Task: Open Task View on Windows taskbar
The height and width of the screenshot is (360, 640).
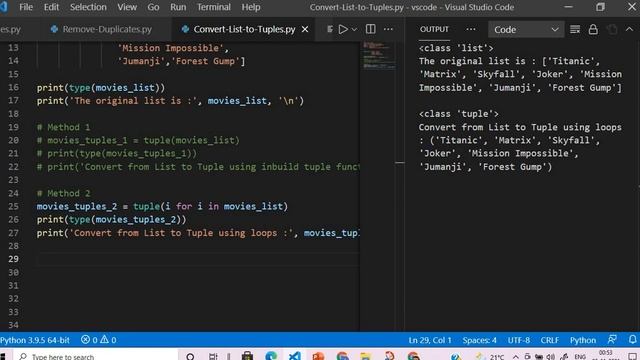Action: point(213,356)
